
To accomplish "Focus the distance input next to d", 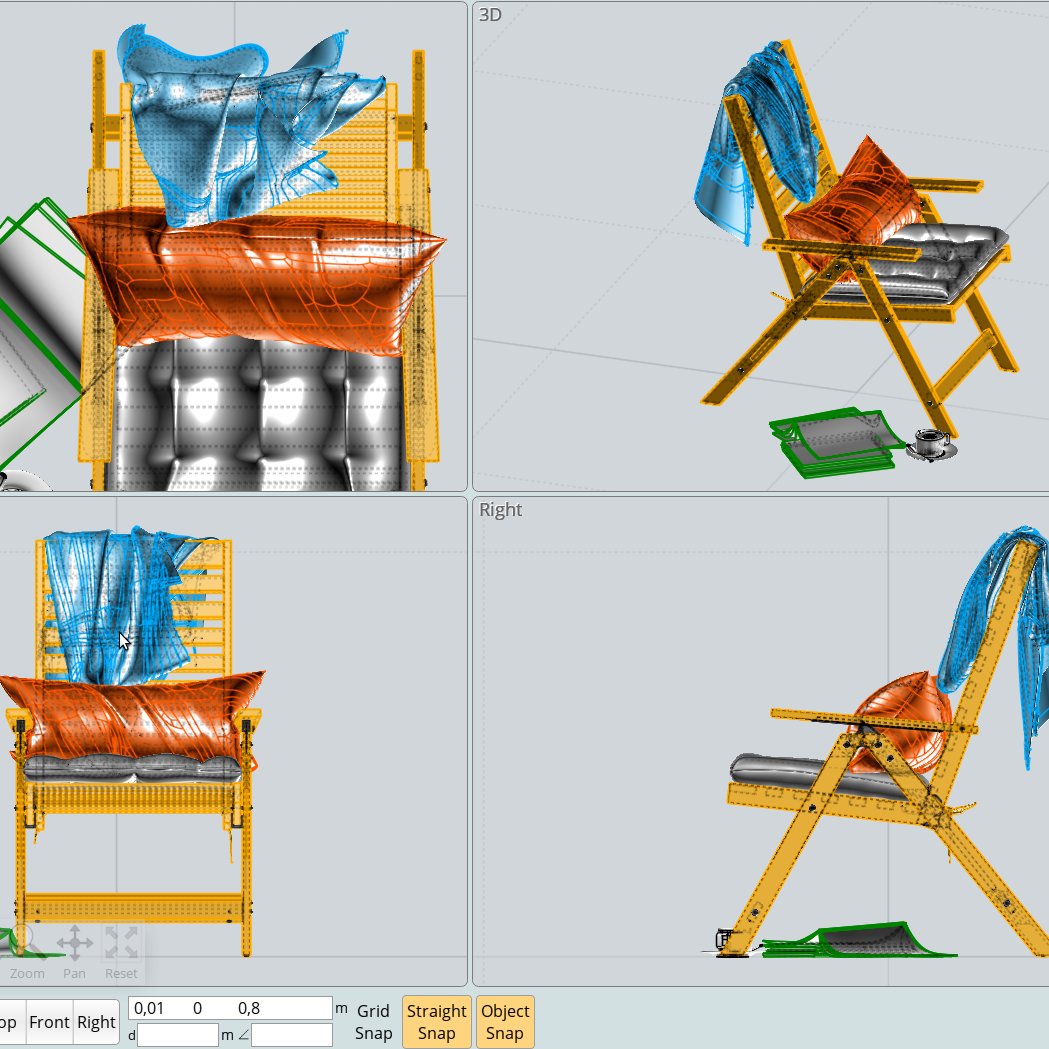I will [178, 1036].
